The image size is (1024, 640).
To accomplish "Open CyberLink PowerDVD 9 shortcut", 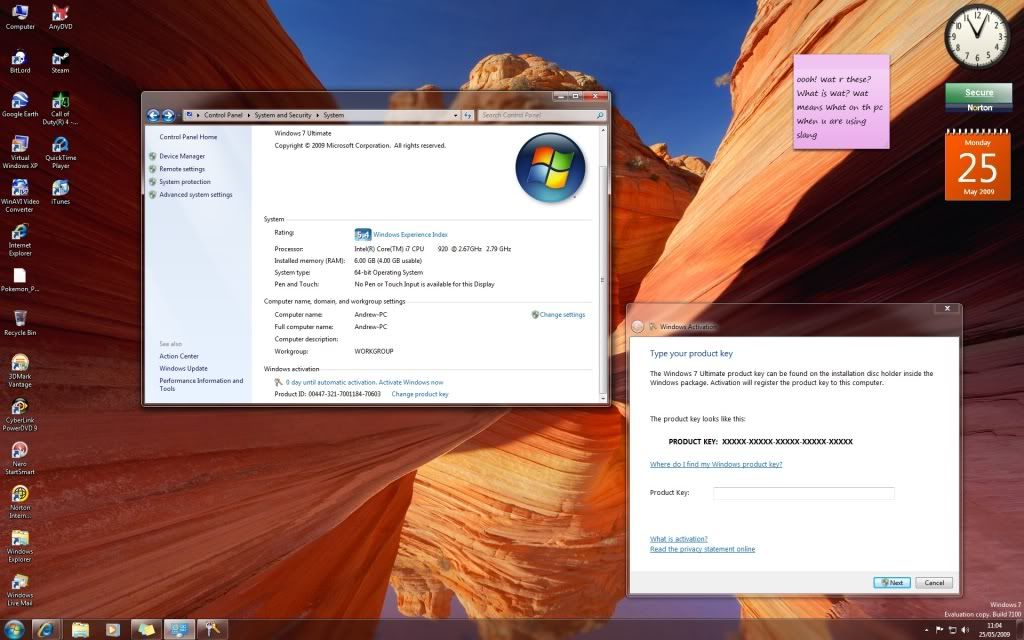I will (x=20, y=415).
